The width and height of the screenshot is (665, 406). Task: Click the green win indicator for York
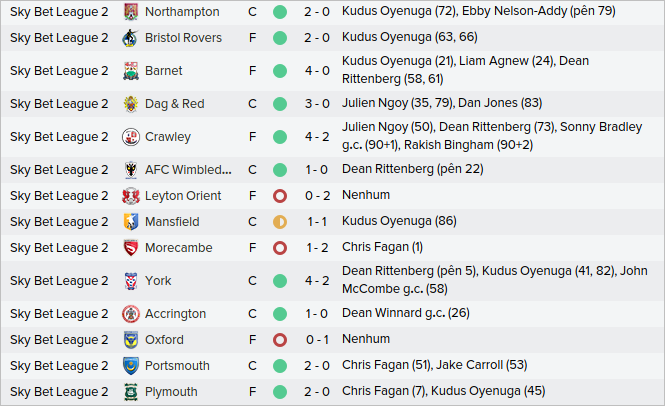point(280,281)
